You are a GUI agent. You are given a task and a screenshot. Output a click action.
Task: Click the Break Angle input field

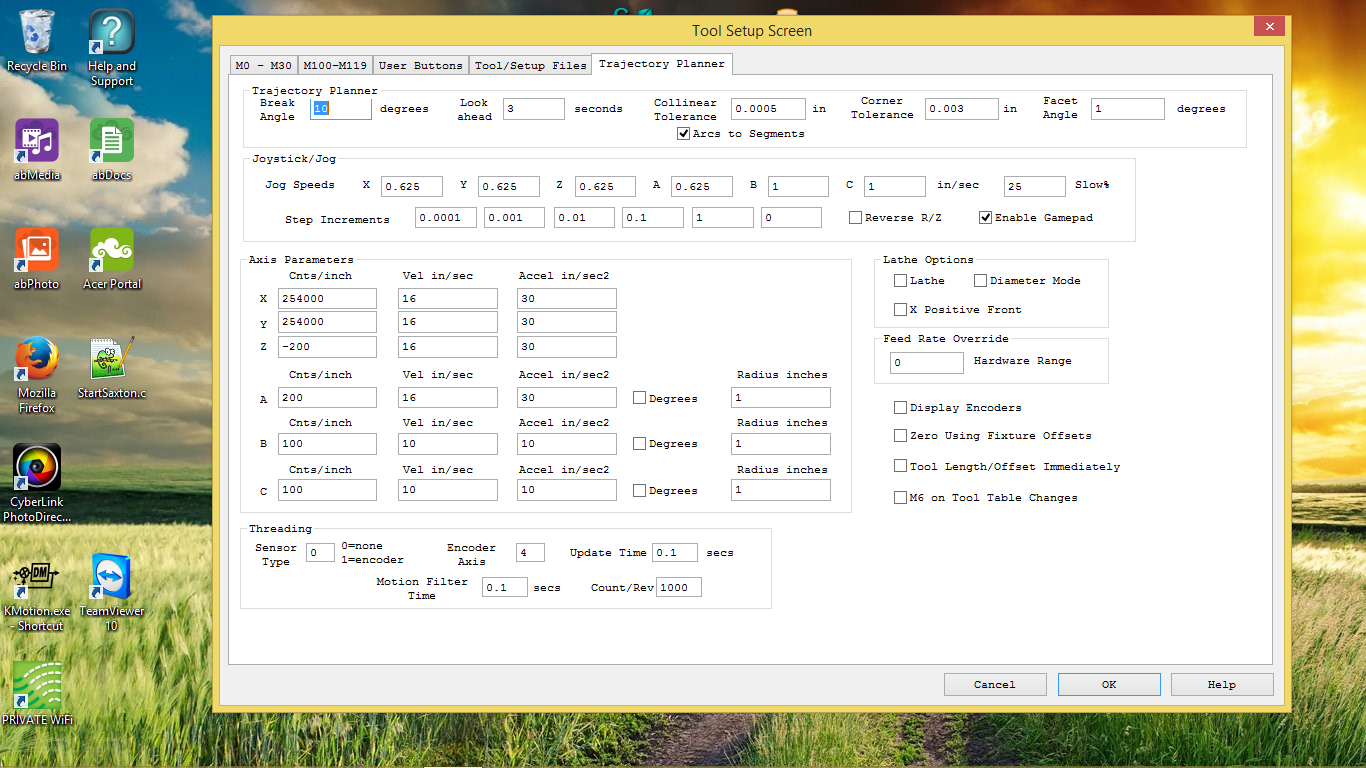pos(341,109)
